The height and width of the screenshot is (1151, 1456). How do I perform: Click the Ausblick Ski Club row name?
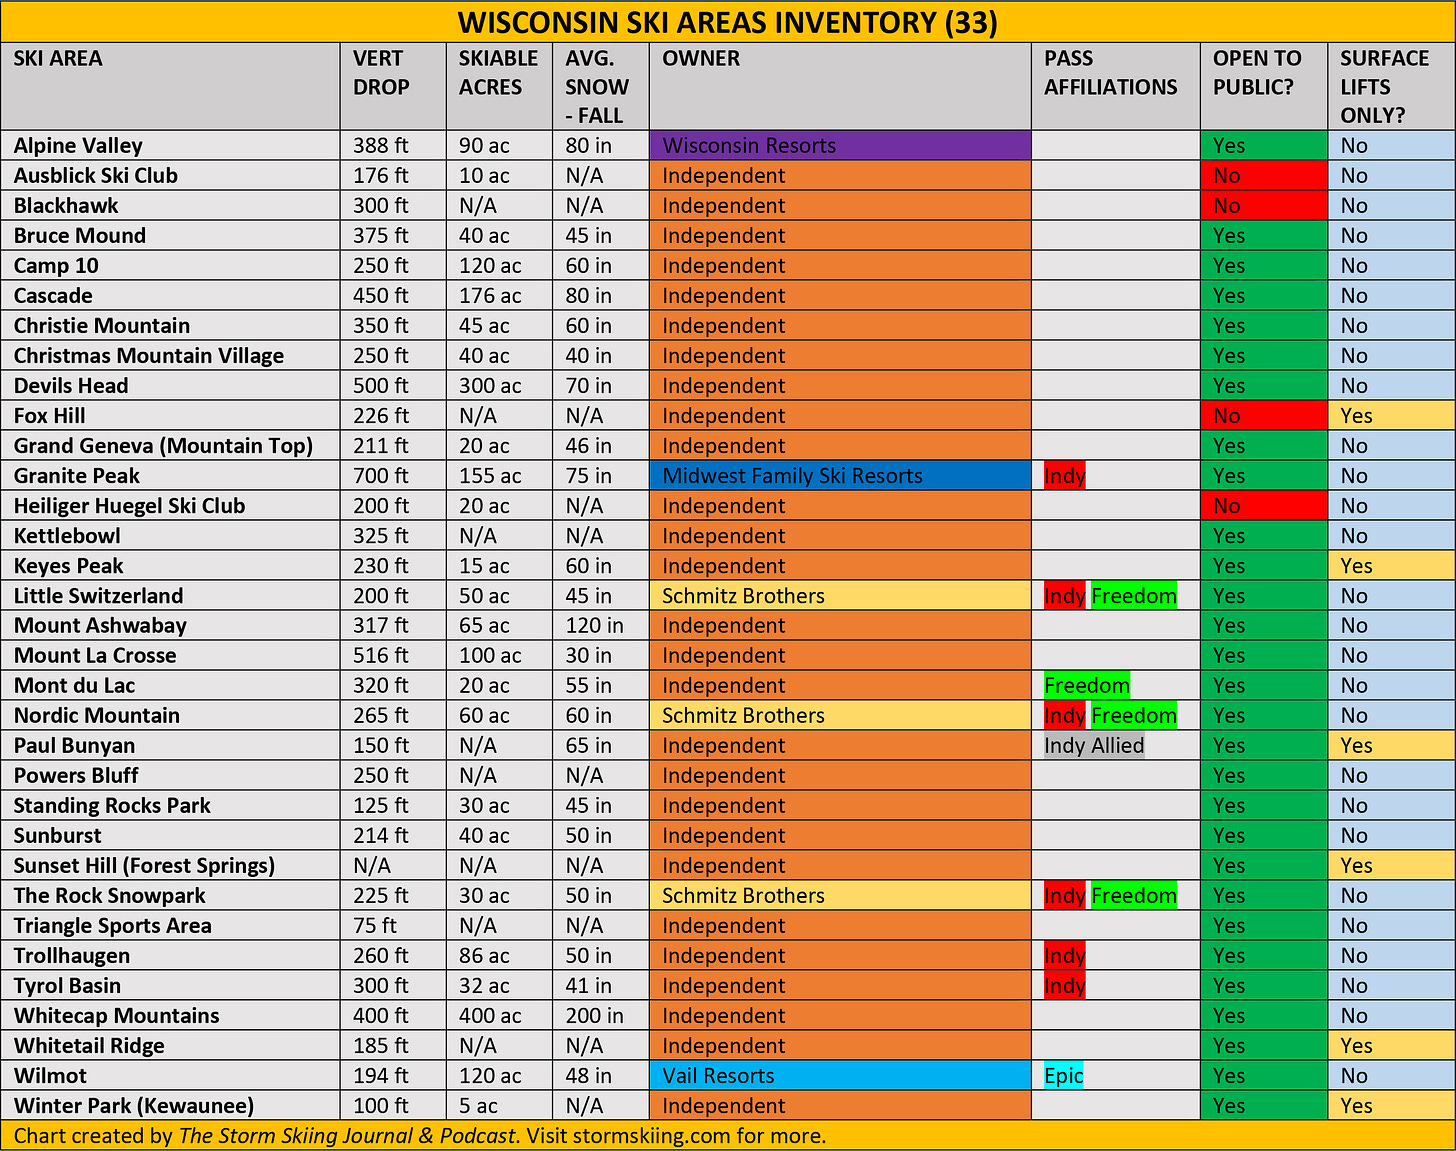(x=96, y=175)
